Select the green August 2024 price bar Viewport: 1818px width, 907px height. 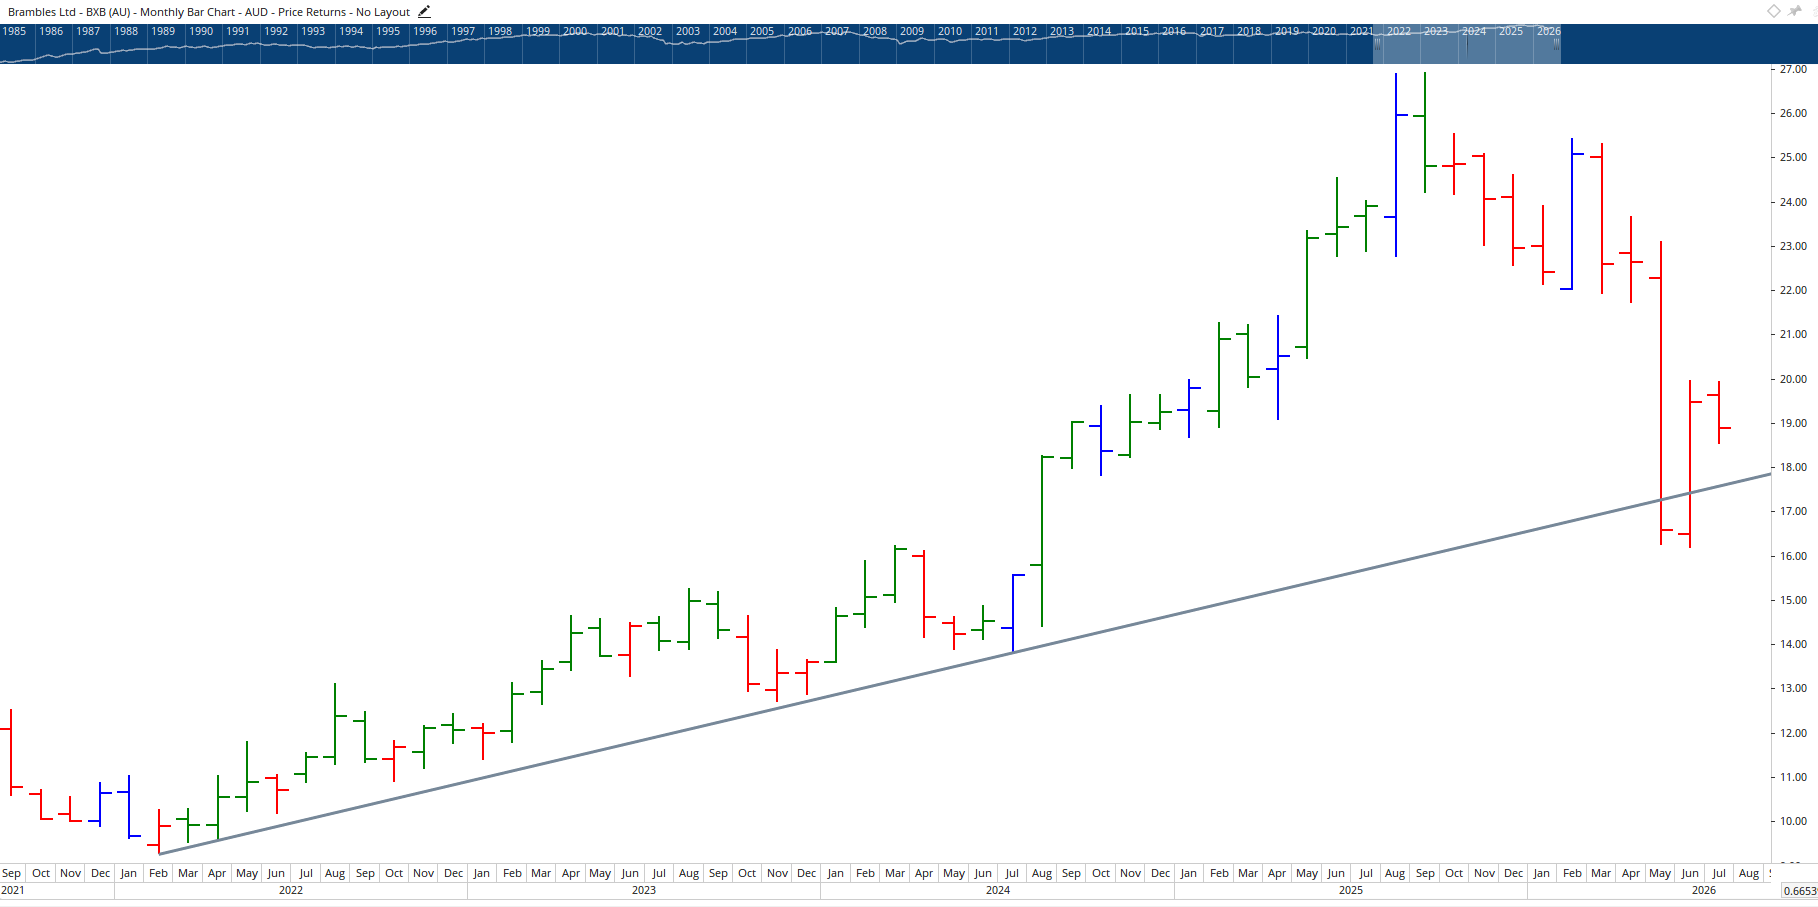click(x=1042, y=541)
